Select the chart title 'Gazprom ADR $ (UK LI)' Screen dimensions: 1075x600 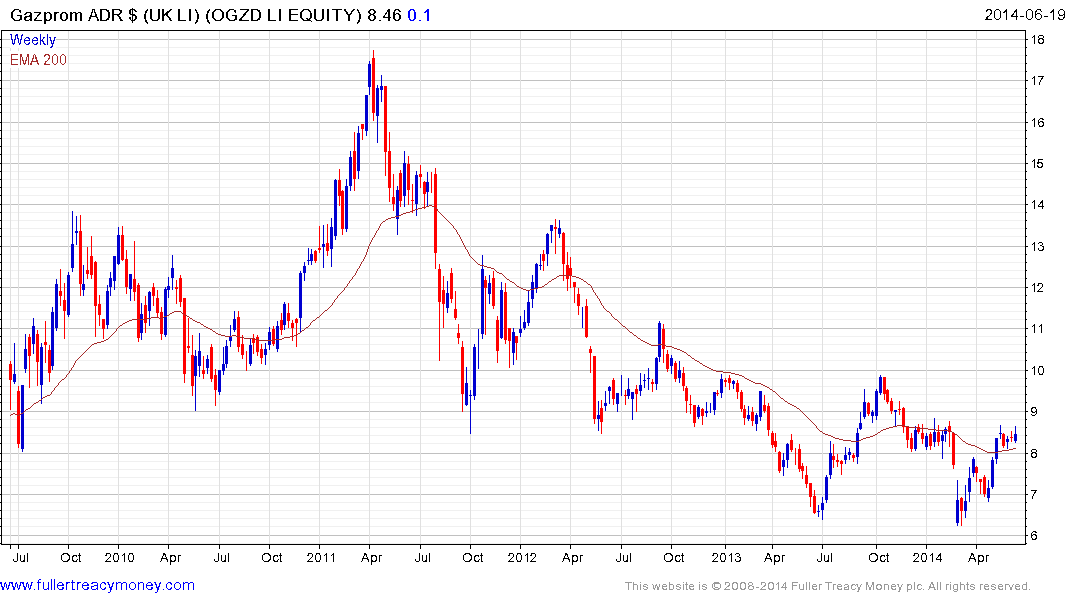pos(105,15)
